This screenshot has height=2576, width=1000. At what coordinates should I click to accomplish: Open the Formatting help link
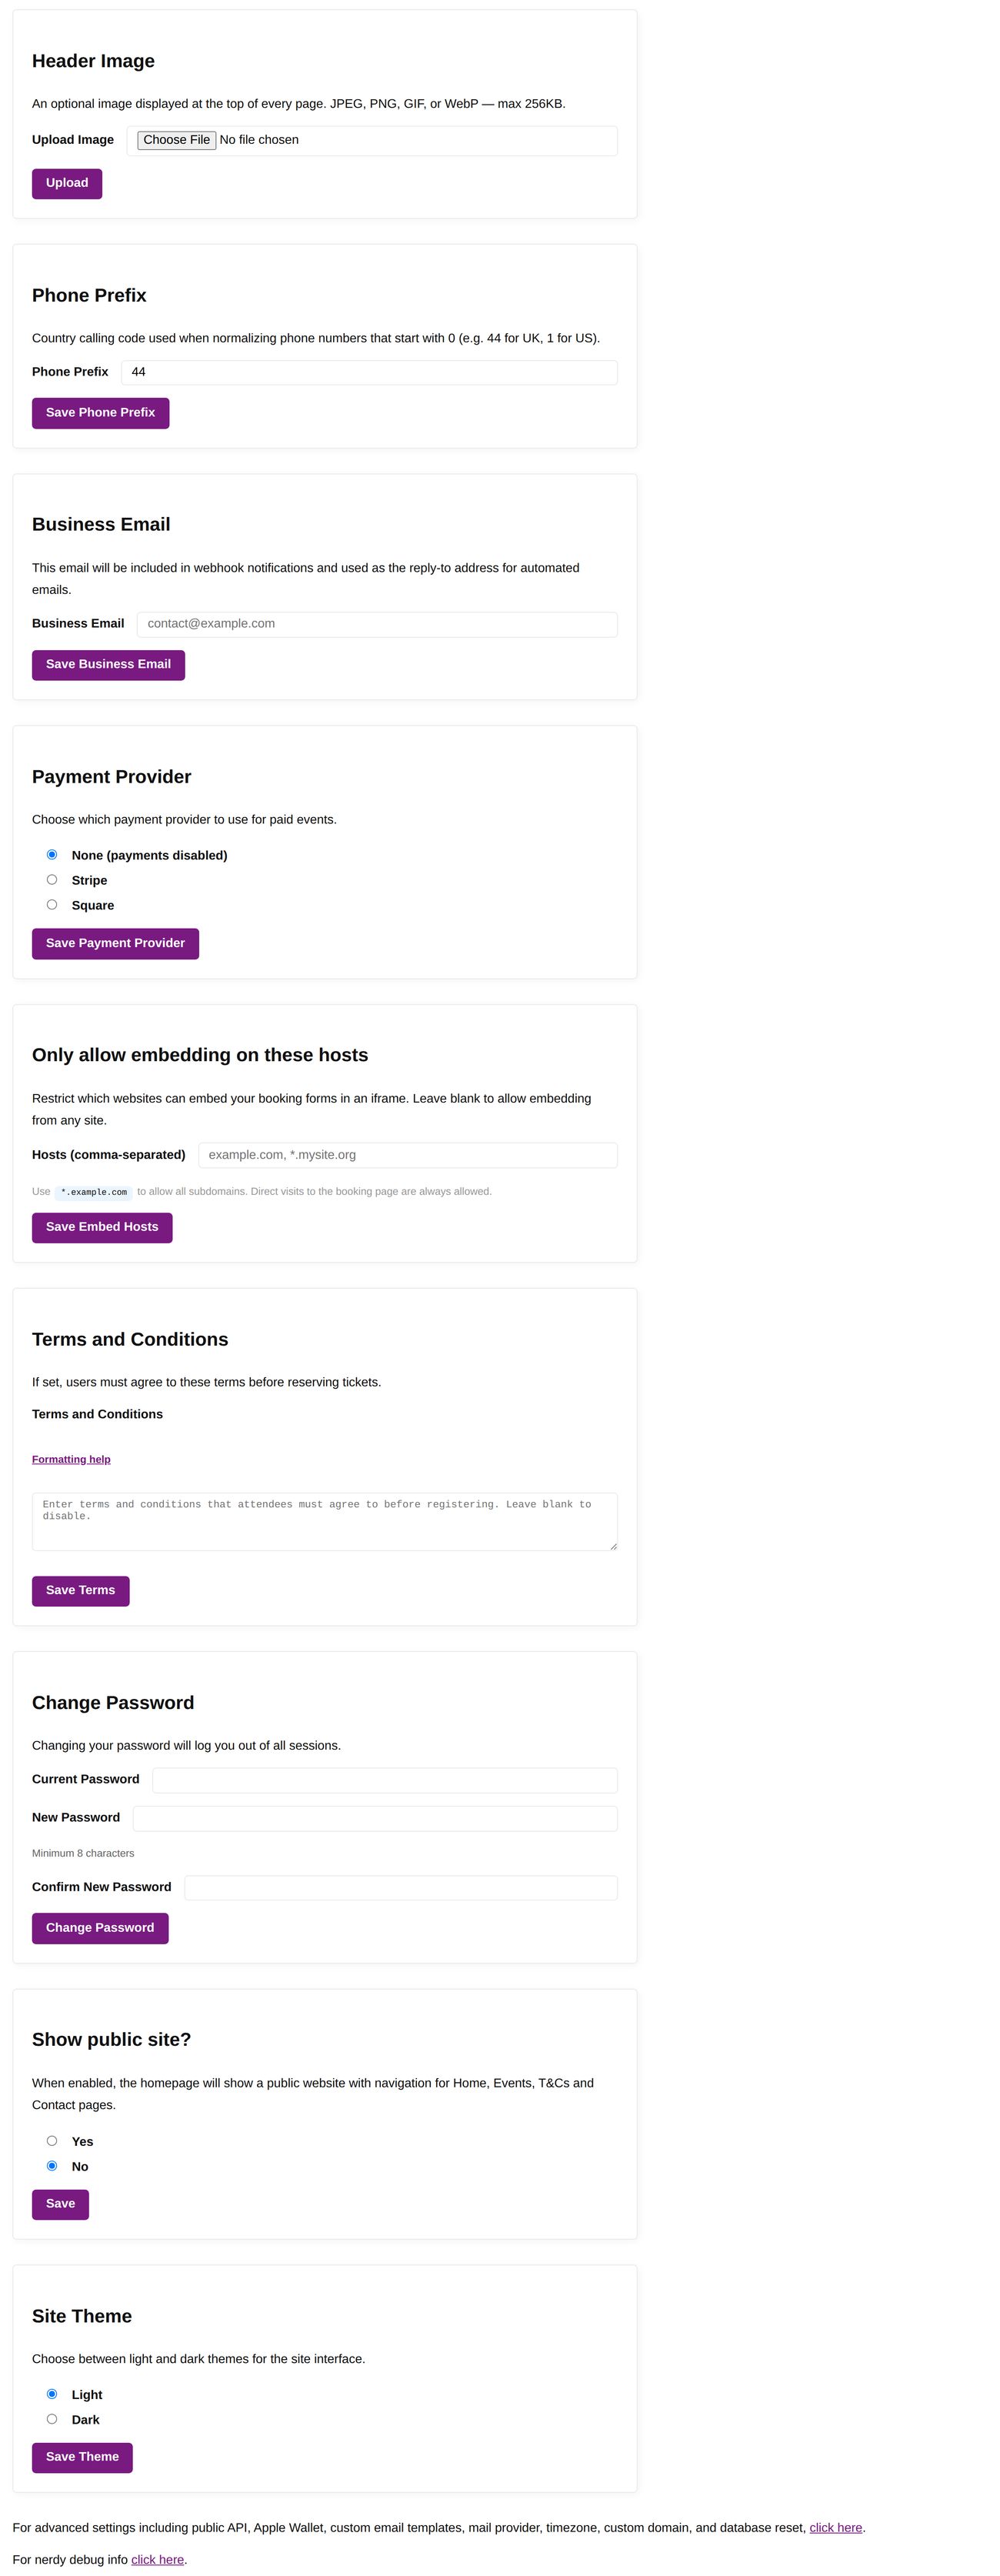[71, 1459]
